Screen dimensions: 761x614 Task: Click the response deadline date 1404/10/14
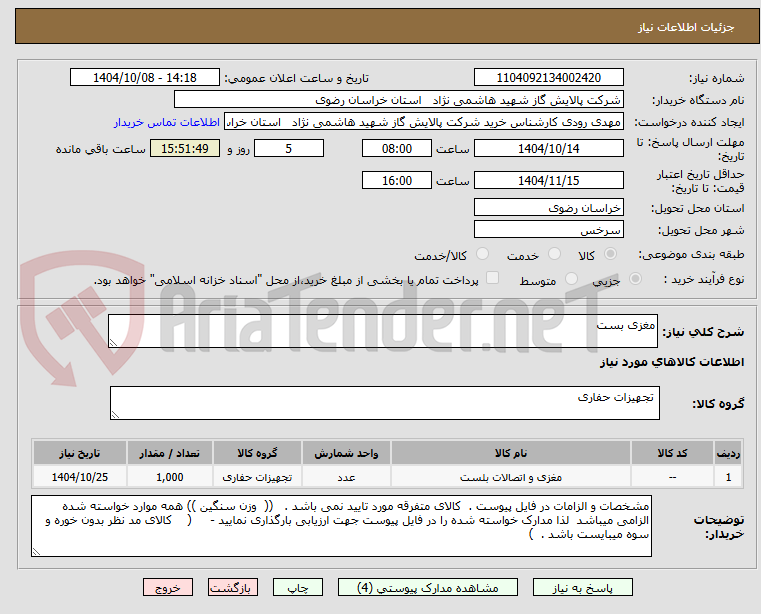pos(548,149)
